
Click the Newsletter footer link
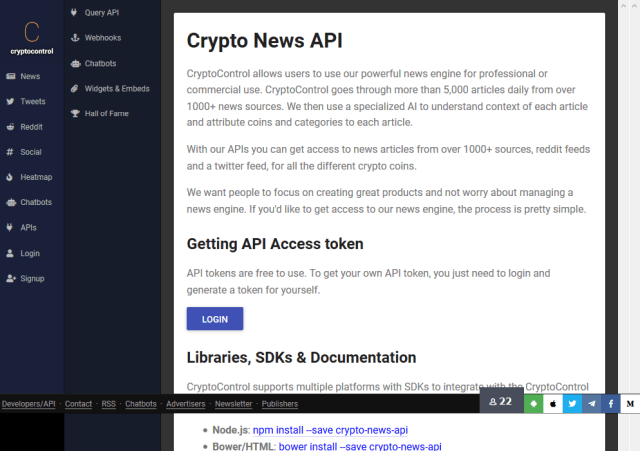click(233, 404)
